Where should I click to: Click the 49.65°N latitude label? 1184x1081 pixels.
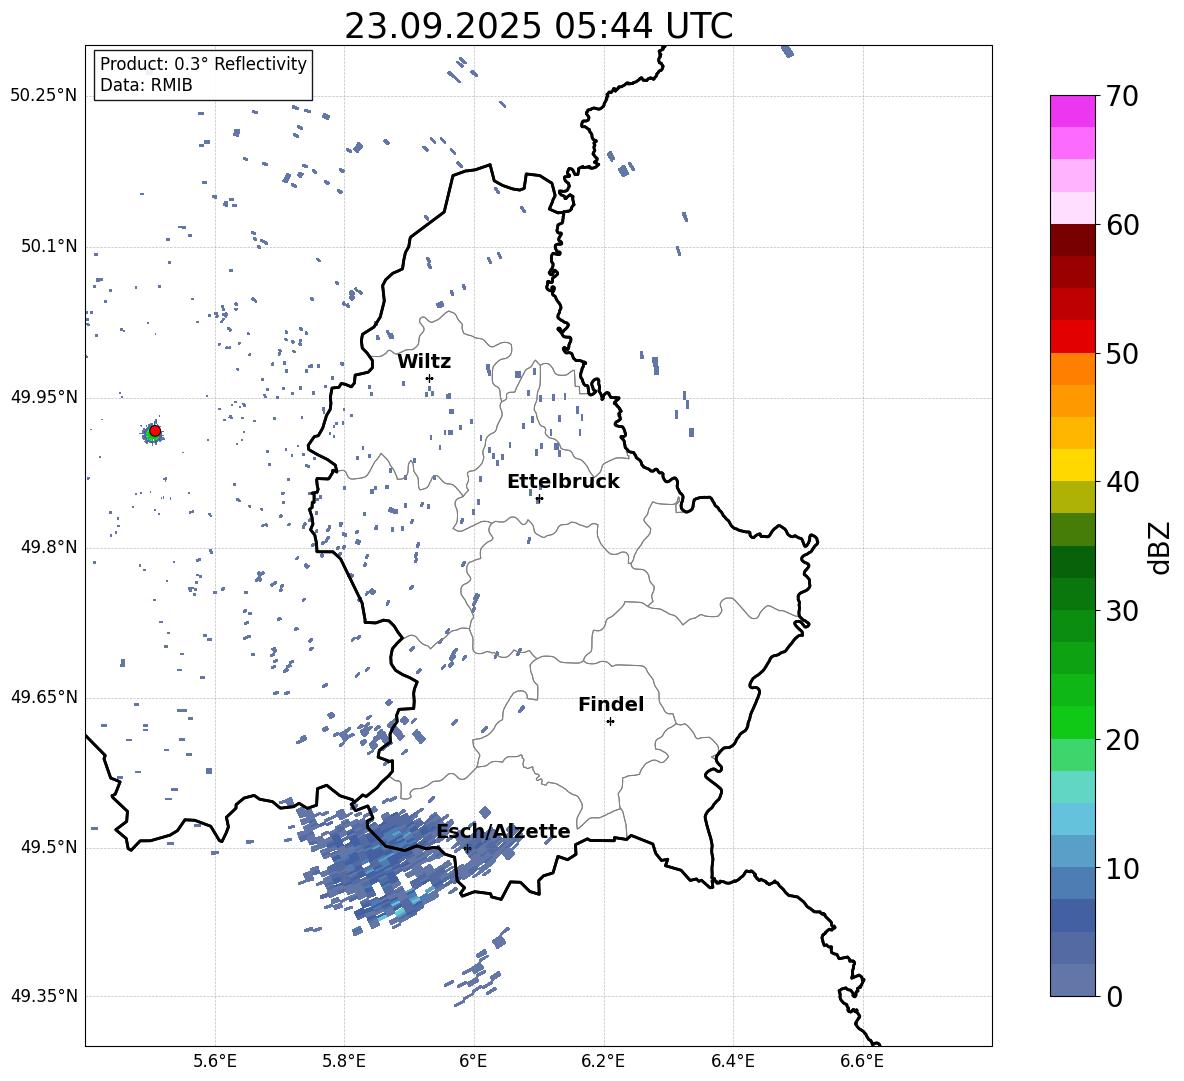click(x=44, y=696)
